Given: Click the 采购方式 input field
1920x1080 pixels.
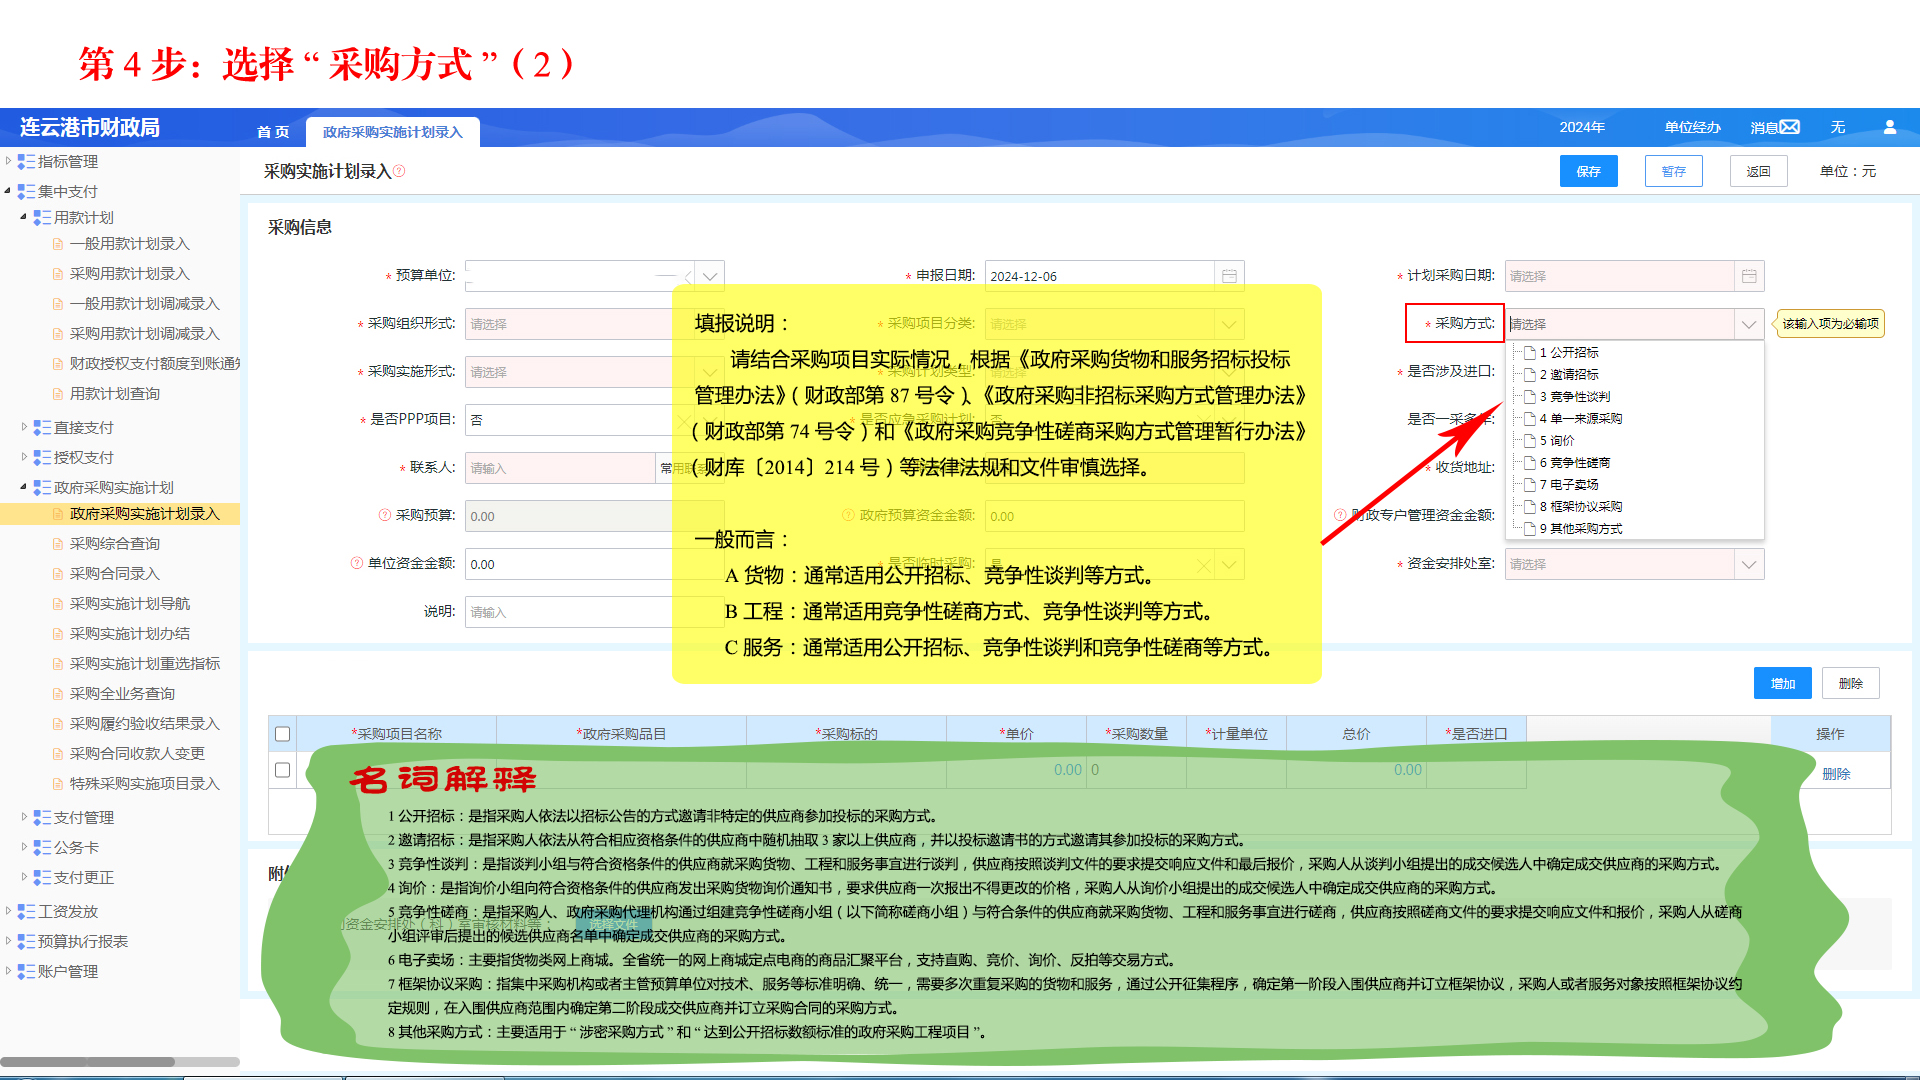Looking at the screenshot, I should [1621, 324].
